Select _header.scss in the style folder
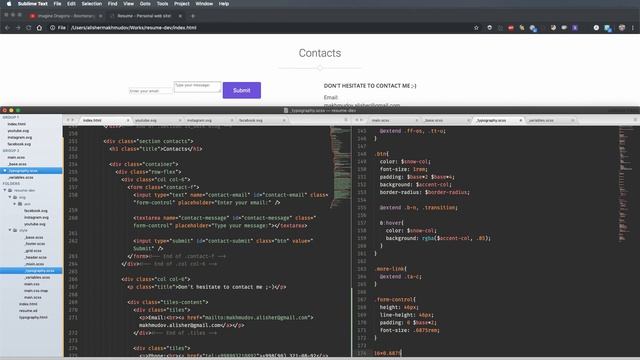The width and height of the screenshot is (640, 360). 35,257
